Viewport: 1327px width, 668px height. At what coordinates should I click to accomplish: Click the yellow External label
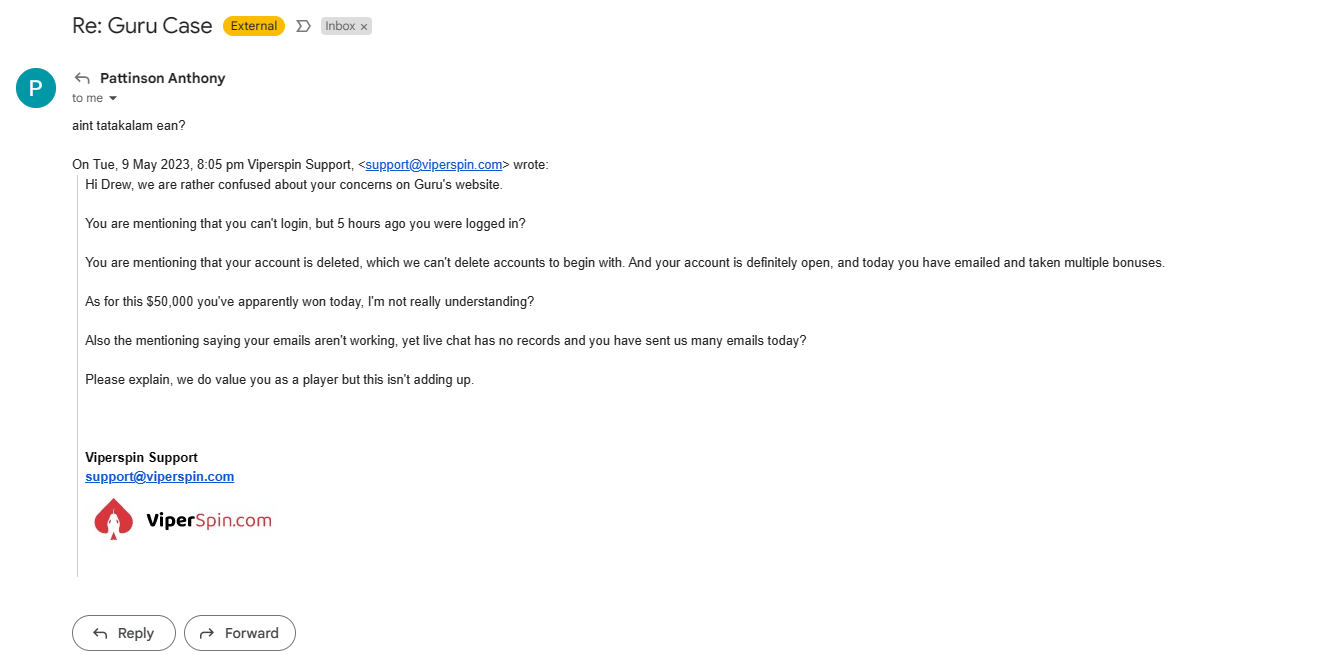tap(254, 26)
